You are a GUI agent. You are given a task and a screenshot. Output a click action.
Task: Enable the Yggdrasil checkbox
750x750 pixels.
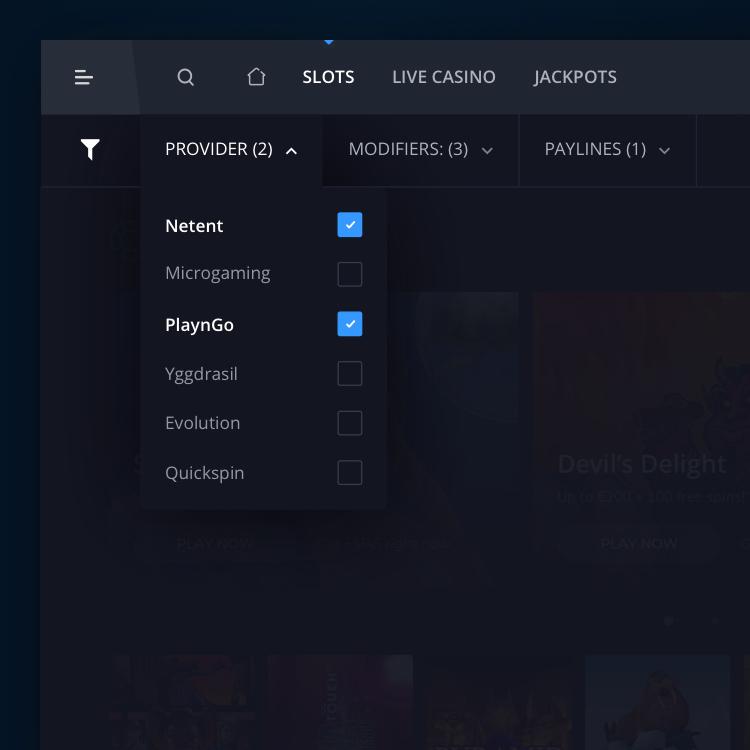(349, 374)
